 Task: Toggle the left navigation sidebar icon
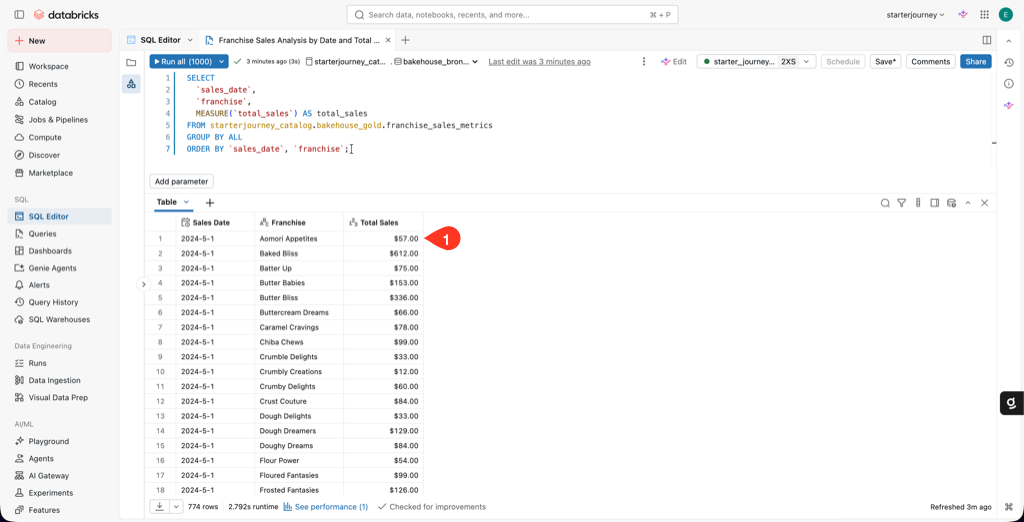pyautogui.click(x=19, y=14)
